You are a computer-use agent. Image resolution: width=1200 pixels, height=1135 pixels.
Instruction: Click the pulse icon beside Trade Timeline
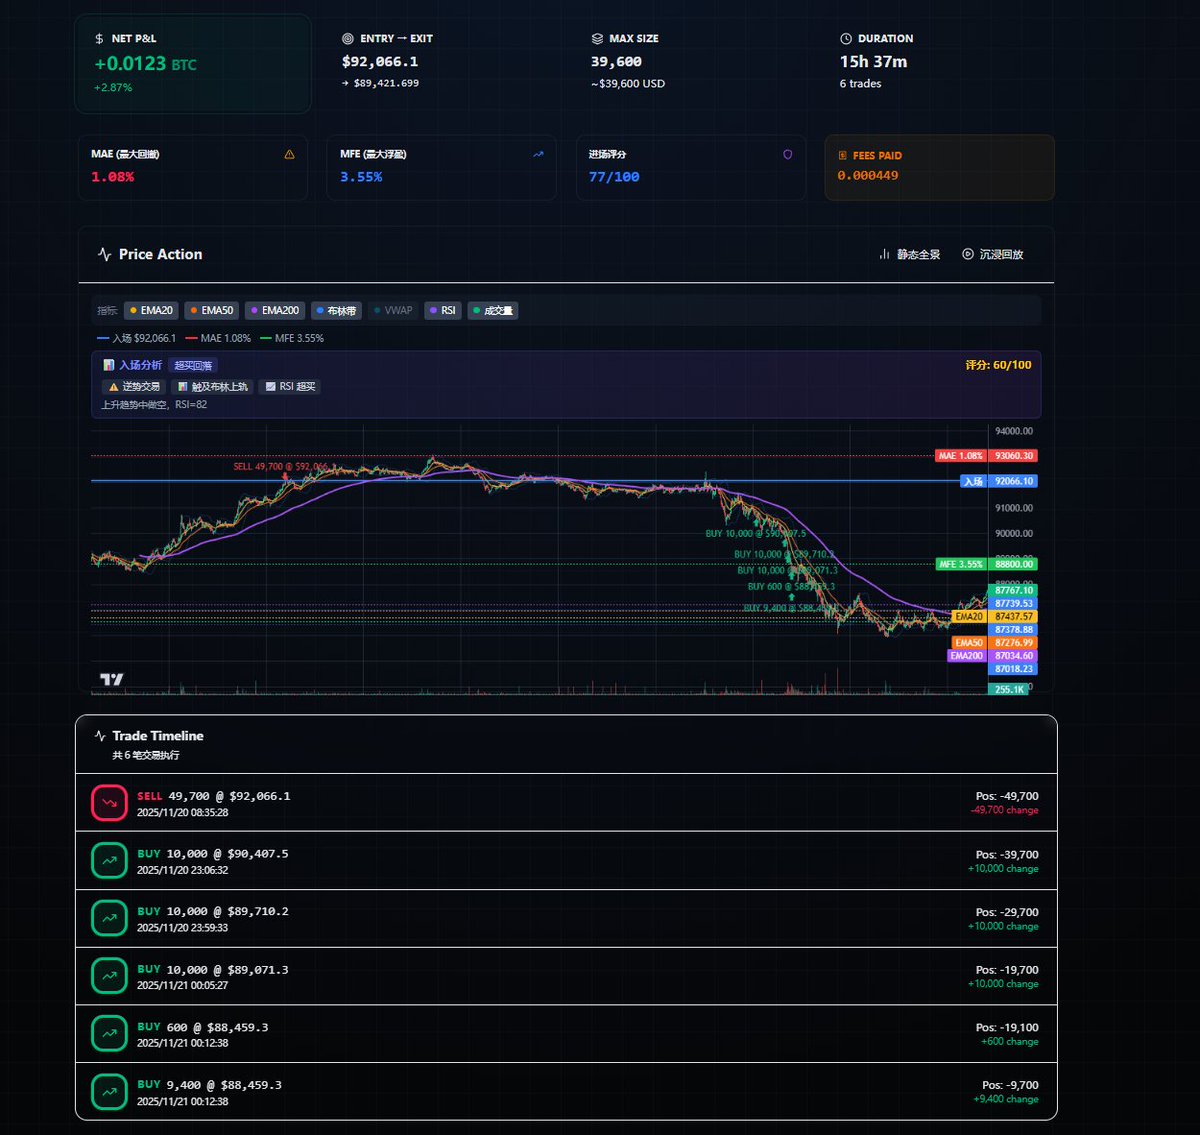click(100, 736)
